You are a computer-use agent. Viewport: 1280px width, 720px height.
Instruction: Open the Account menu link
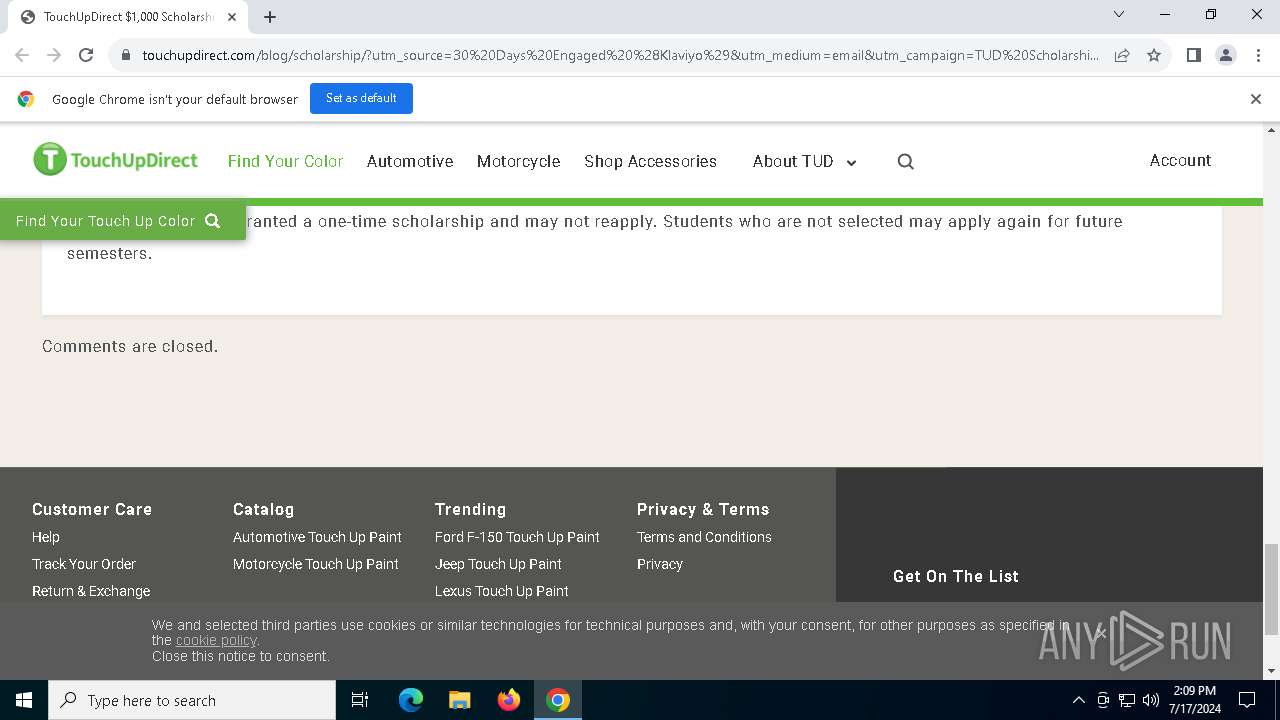[x=1180, y=160]
